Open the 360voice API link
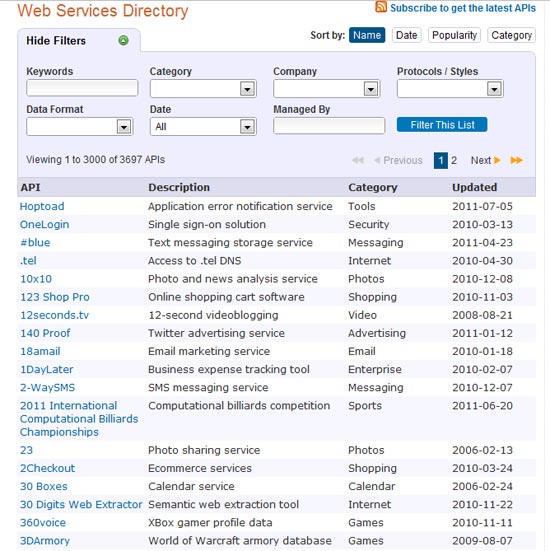 [x=43, y=523]
